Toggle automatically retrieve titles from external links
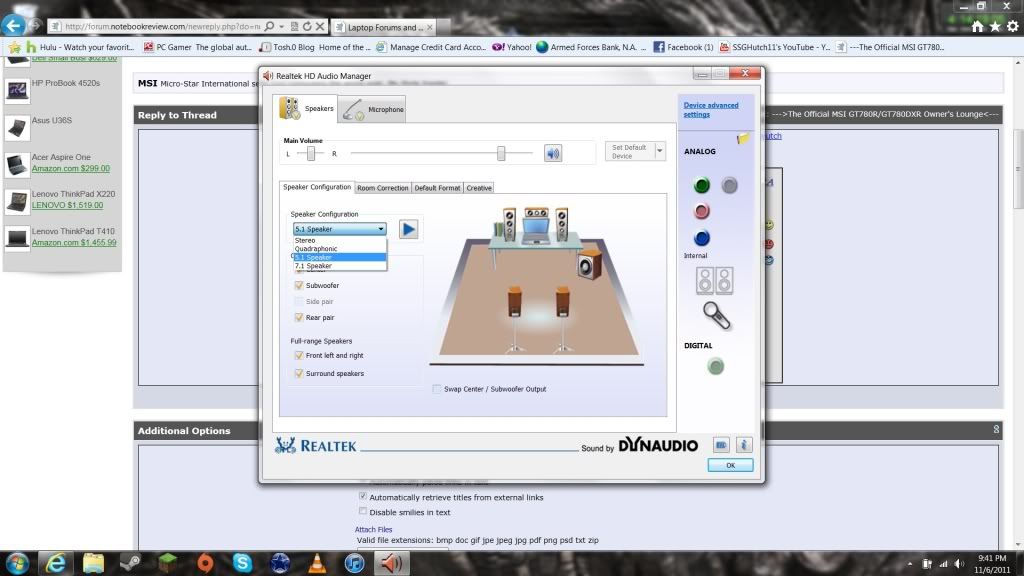 363,497
